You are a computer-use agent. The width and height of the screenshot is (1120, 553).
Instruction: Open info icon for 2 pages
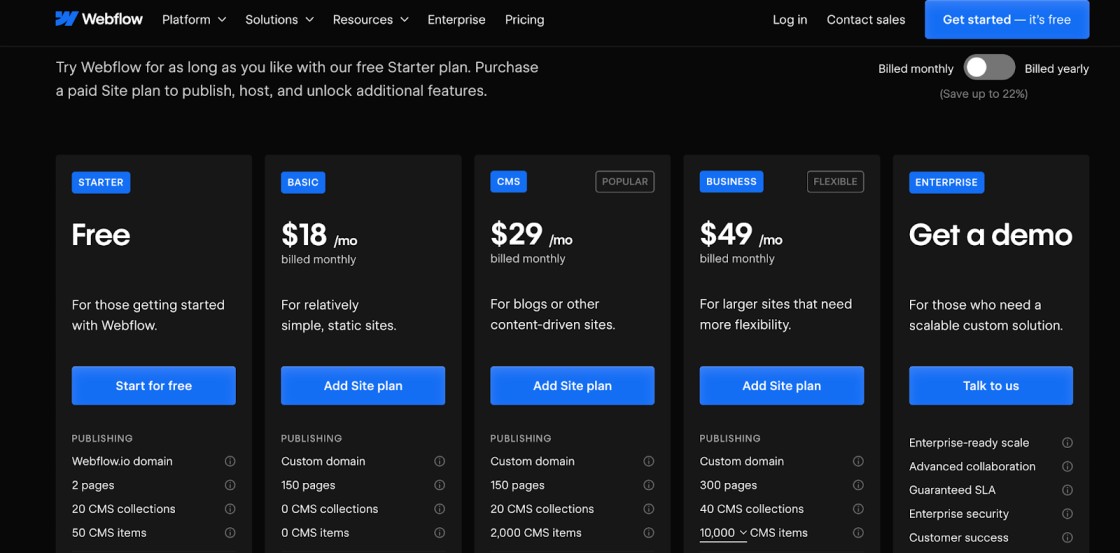click(230, 485)
